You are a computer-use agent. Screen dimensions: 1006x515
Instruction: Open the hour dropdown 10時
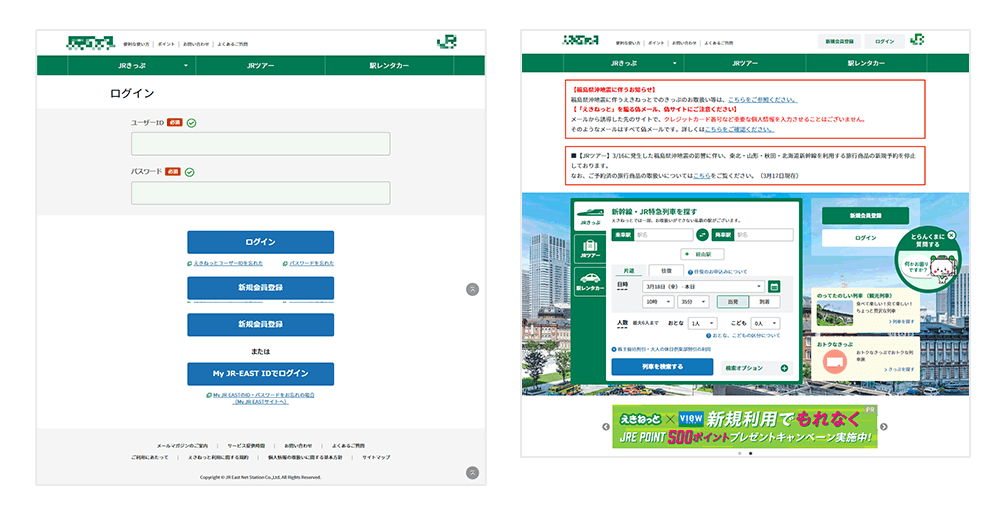(x=658, y=301)
